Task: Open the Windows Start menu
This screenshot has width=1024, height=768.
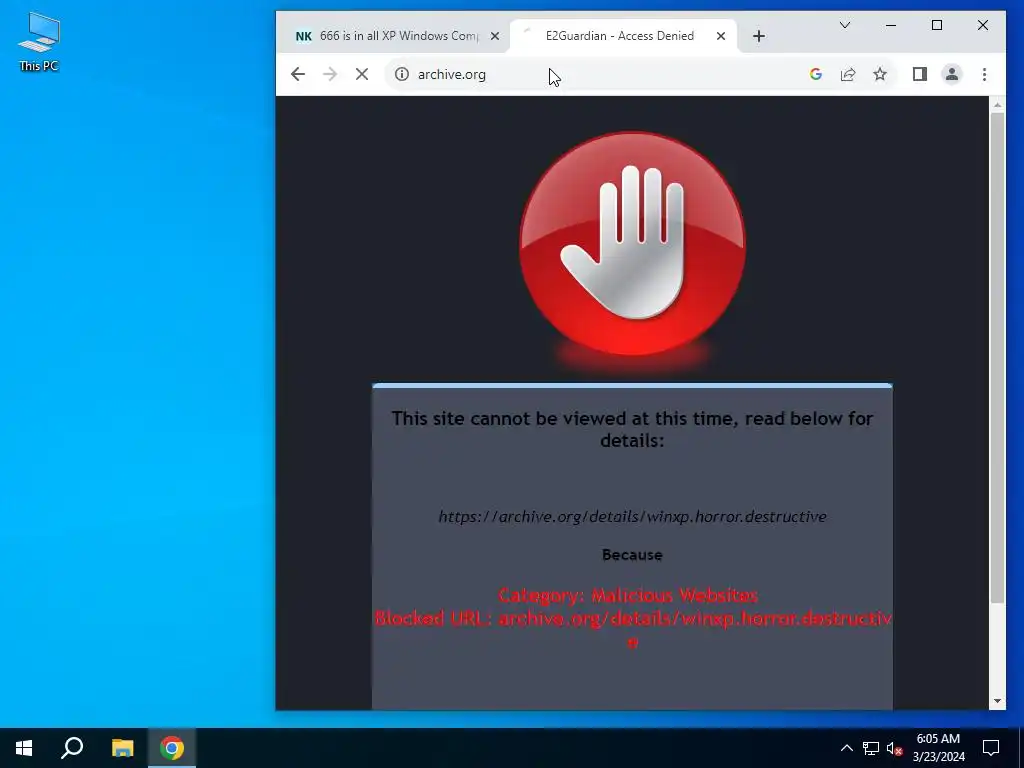Action: pos(24,748)
